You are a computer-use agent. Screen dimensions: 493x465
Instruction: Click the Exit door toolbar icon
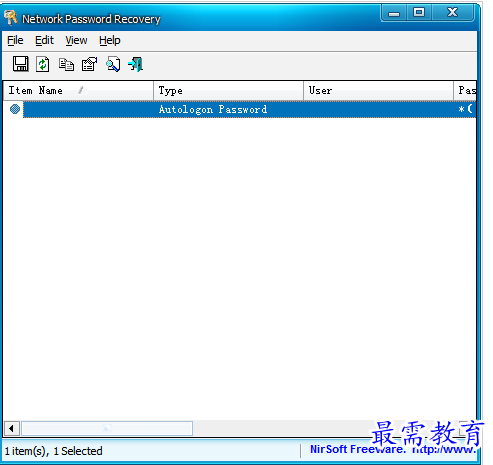pos(136,64)
